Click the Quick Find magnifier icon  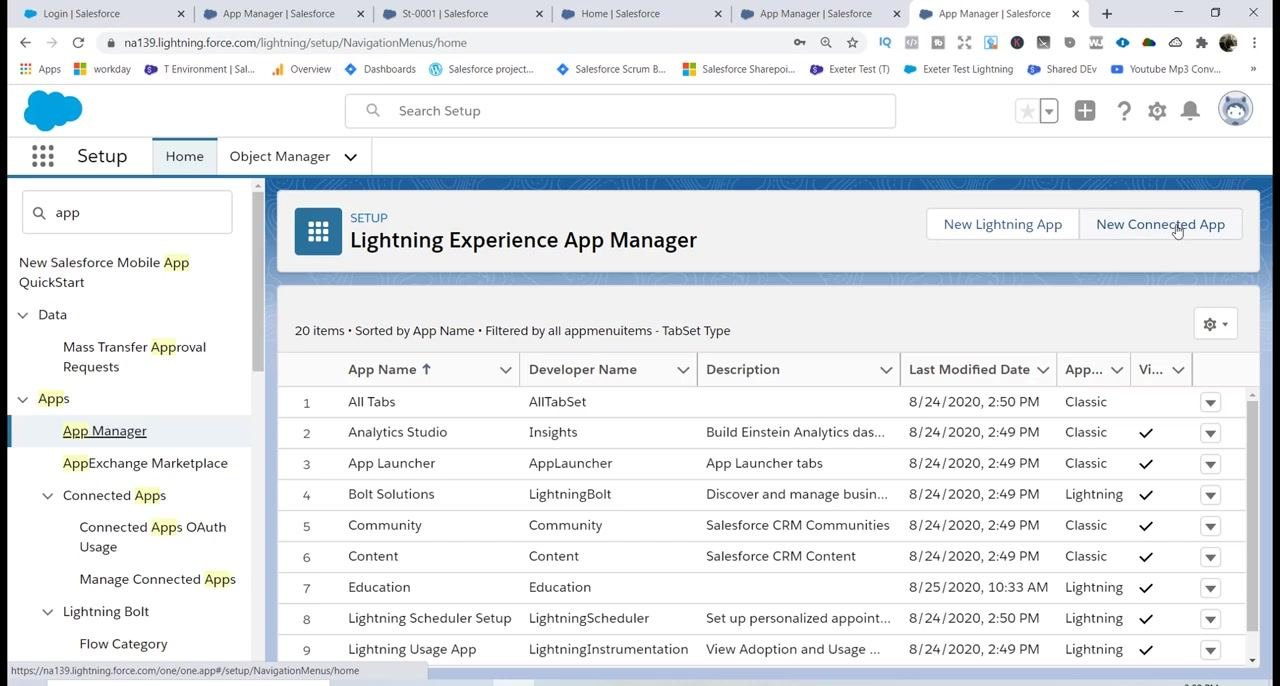pyautogui.click(x=40, y=213)
